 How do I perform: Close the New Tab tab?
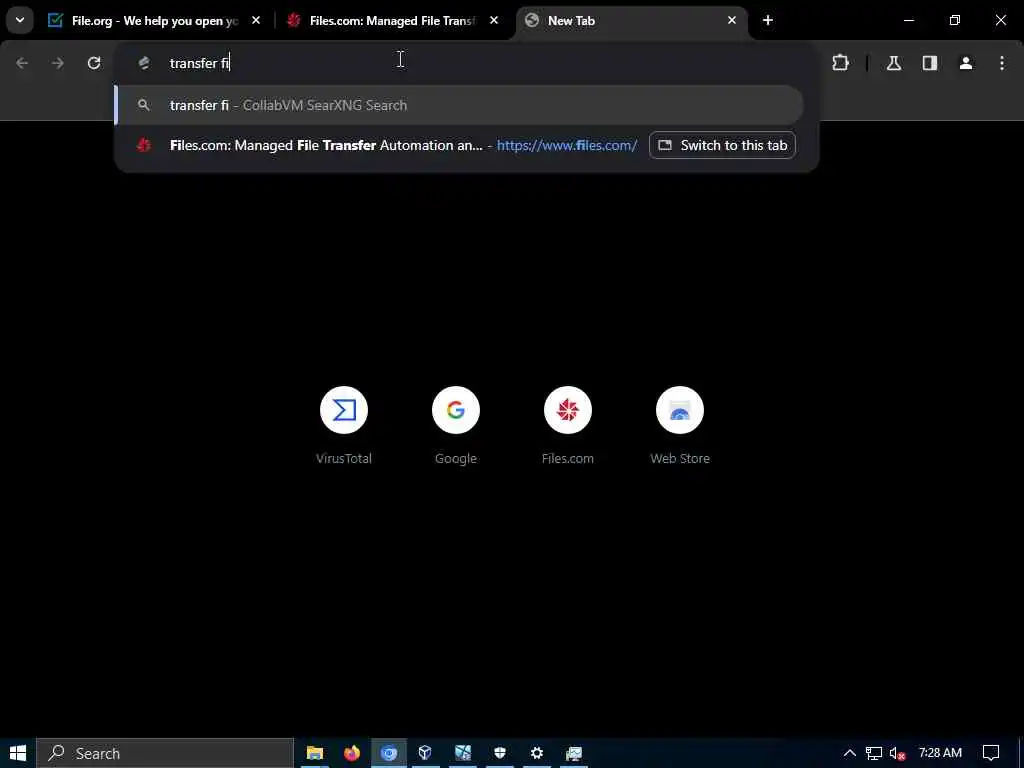732,21
